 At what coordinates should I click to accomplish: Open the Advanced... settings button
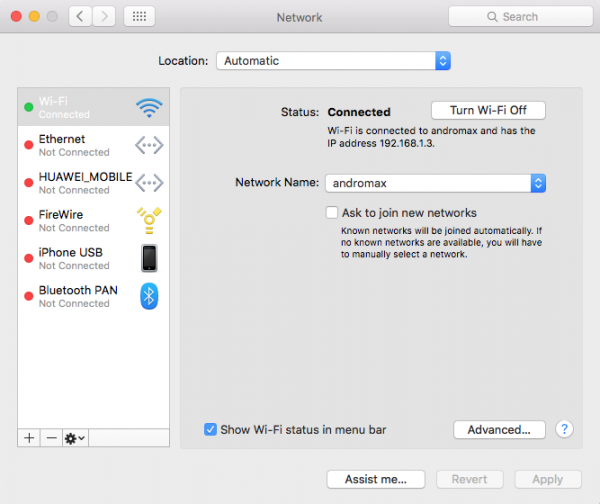click(x=499, y=430)
